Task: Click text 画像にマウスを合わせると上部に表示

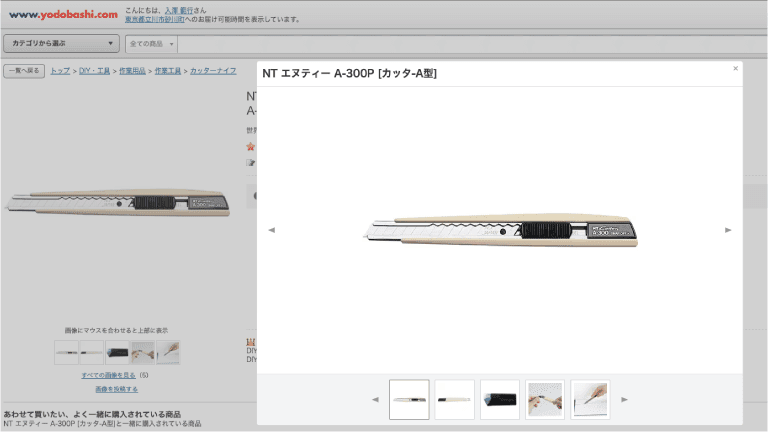Action: (117, 331)
